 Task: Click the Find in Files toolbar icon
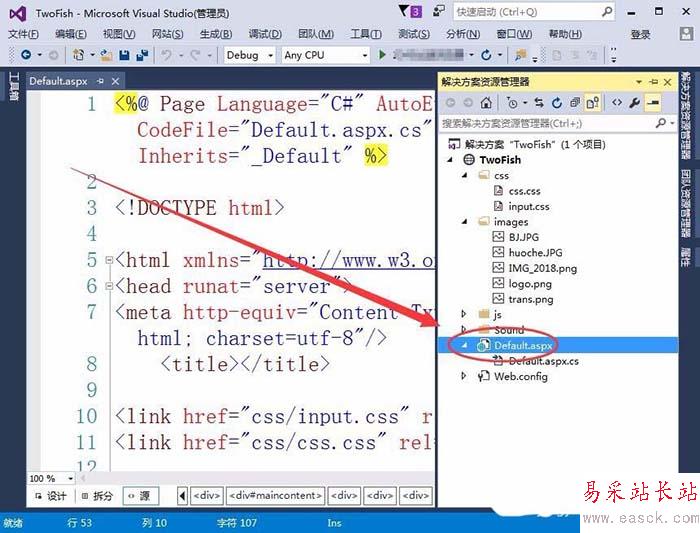click(520, 55)
